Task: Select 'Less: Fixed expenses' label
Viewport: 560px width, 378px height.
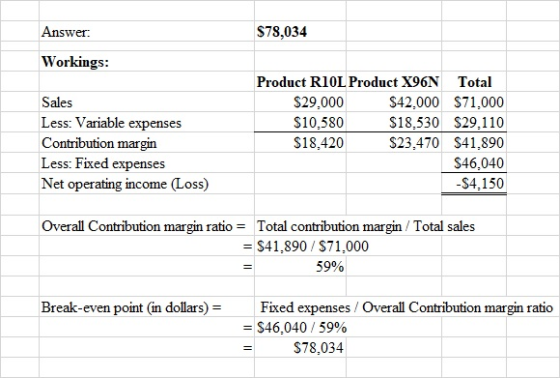Action: pos(103,164)
